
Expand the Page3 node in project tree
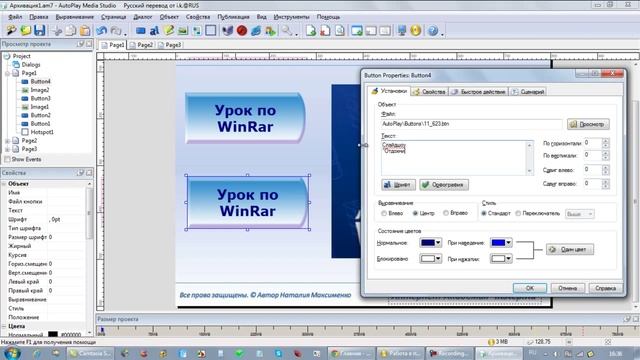click(x=7, y=149)
